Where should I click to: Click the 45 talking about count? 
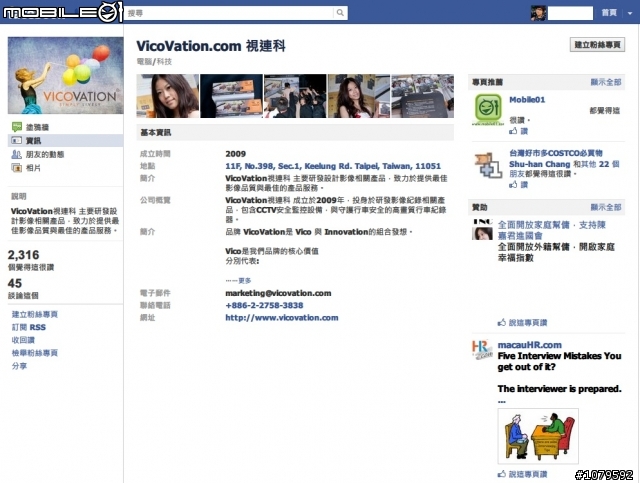tap(15, 283)
